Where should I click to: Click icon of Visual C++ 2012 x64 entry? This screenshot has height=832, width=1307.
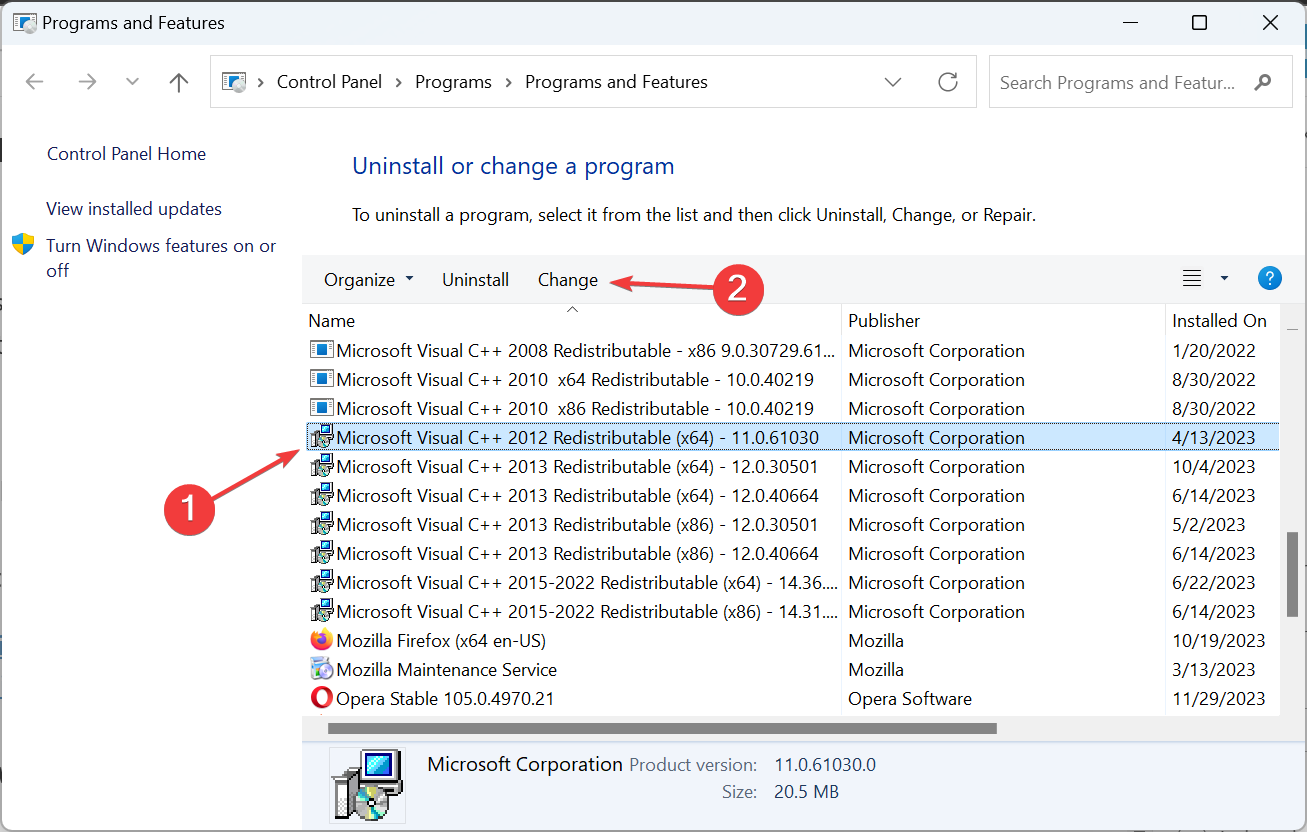321,438
